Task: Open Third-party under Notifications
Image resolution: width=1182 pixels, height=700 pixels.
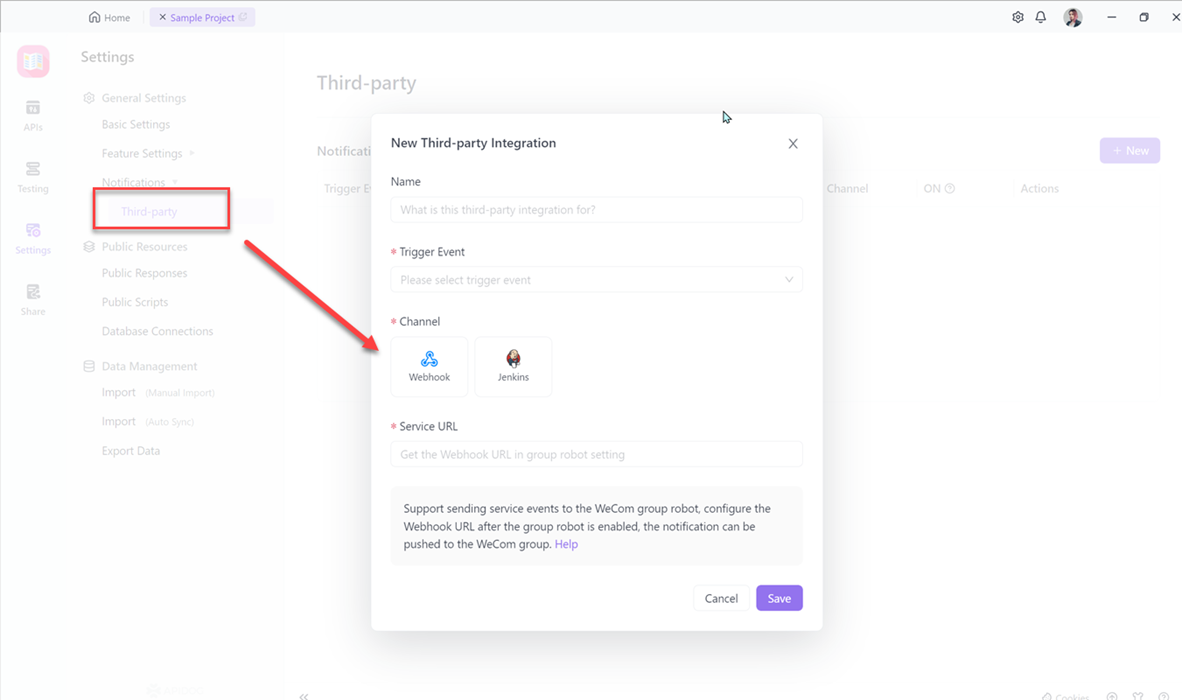Action: 149,212
